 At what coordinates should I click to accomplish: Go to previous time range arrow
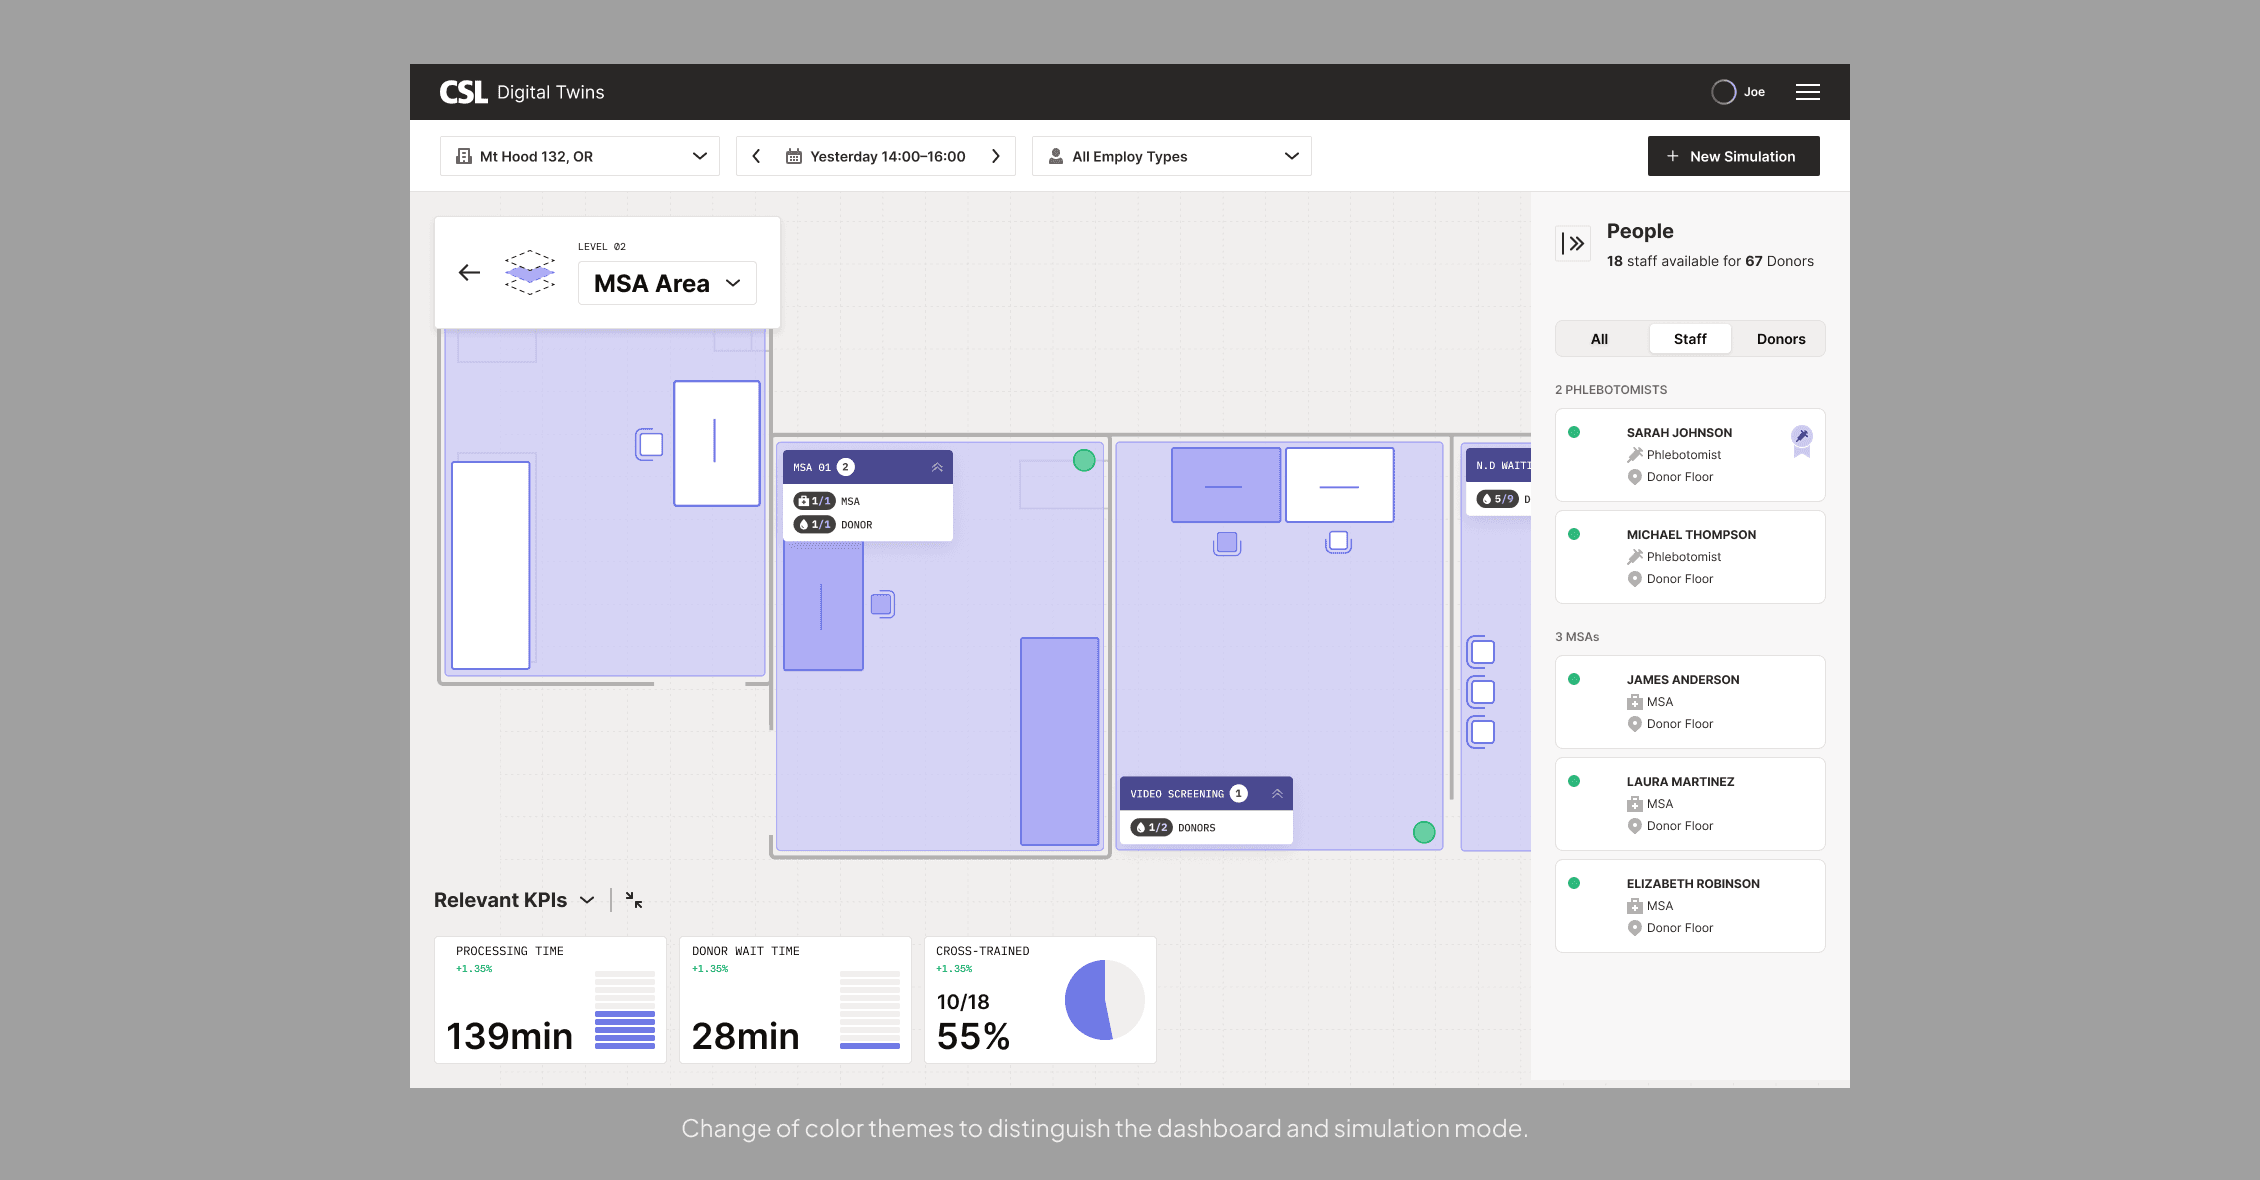pyautogui.click(x=757, y=156)
